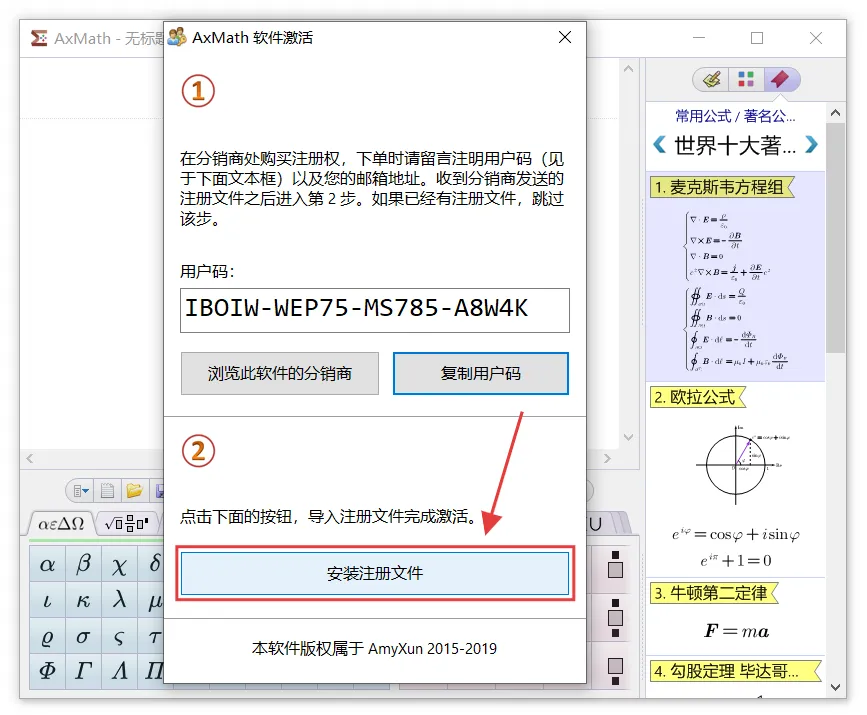
Task: Select the 2. 欧拉公式 heading
Action: tap(698, 396)
